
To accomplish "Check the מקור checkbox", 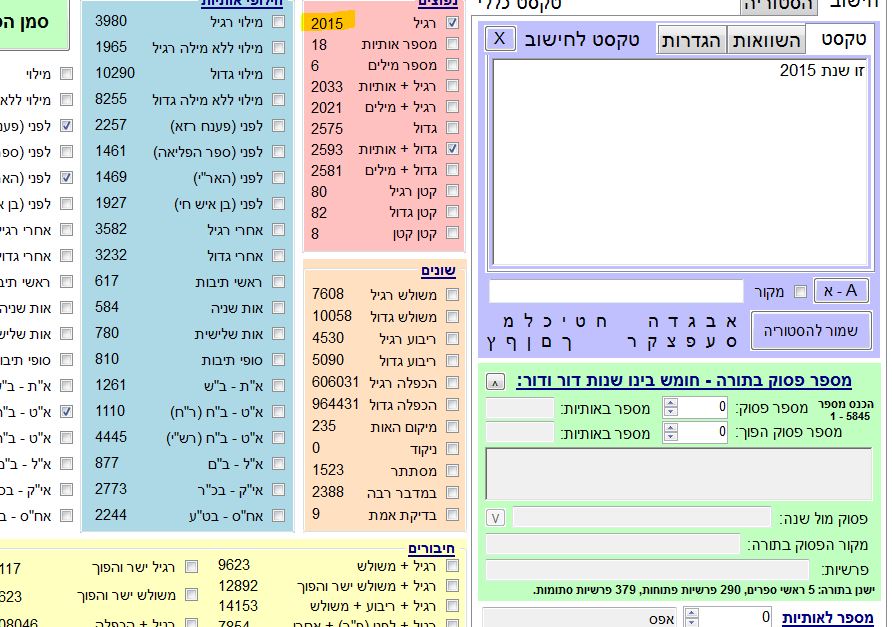I will click(799, 292).
